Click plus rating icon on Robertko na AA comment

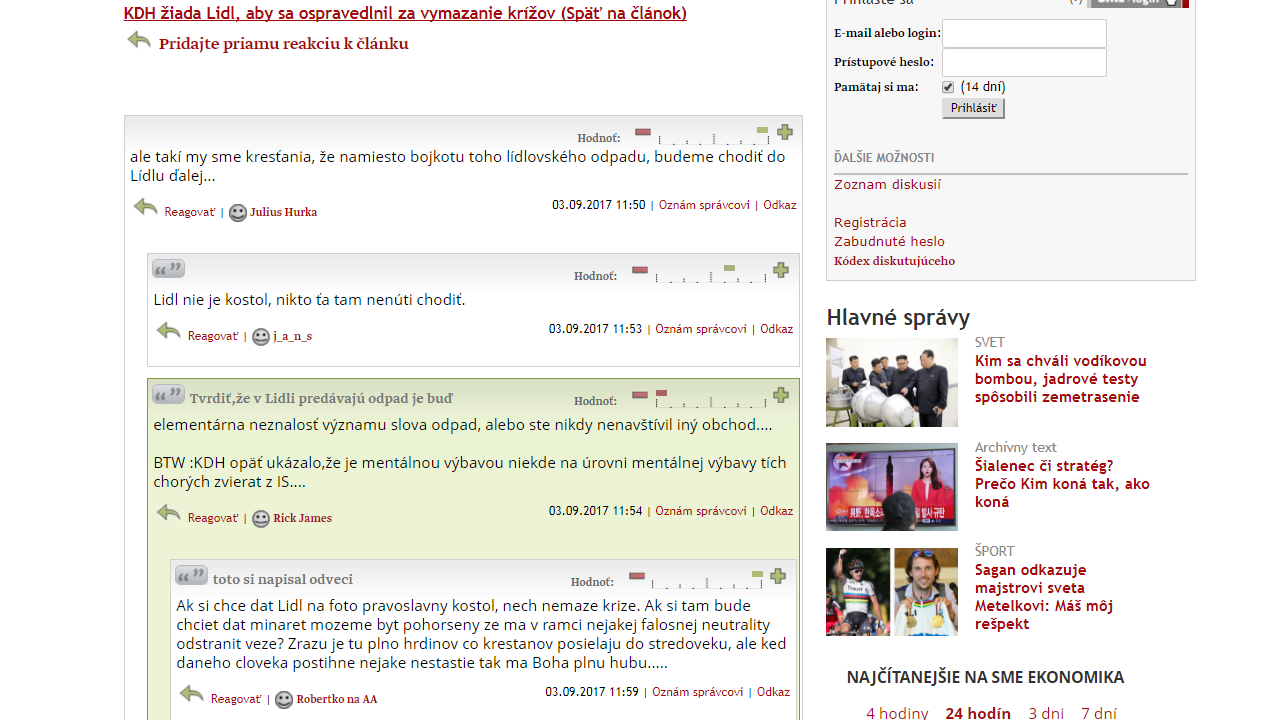tap(778, 576)
